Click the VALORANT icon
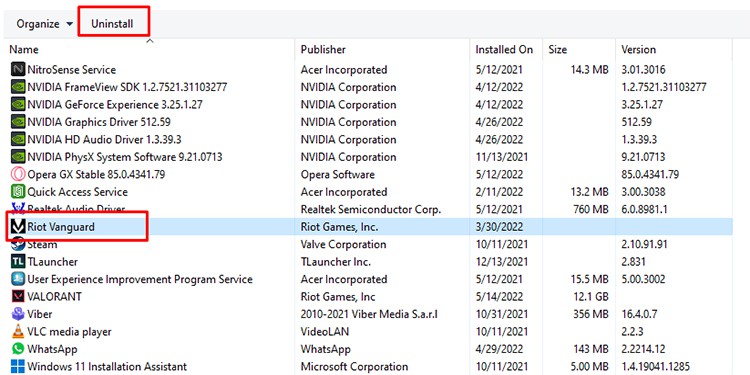This screenshot has width=750, height=375. [x=18, y=297]
